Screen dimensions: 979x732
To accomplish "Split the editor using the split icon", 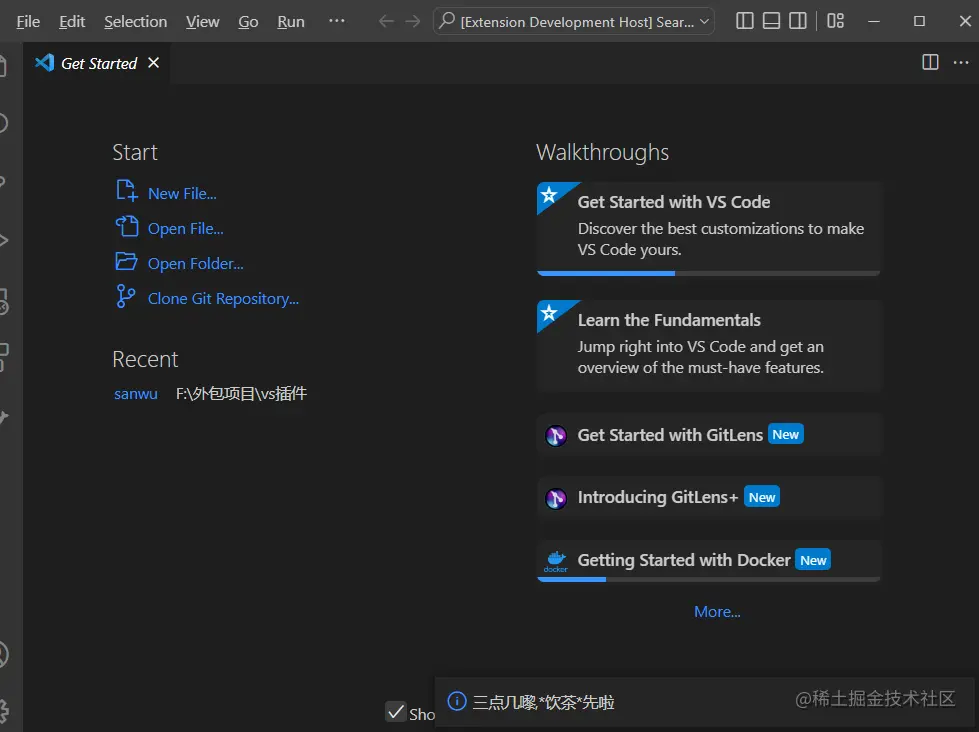I will (930, 63).
